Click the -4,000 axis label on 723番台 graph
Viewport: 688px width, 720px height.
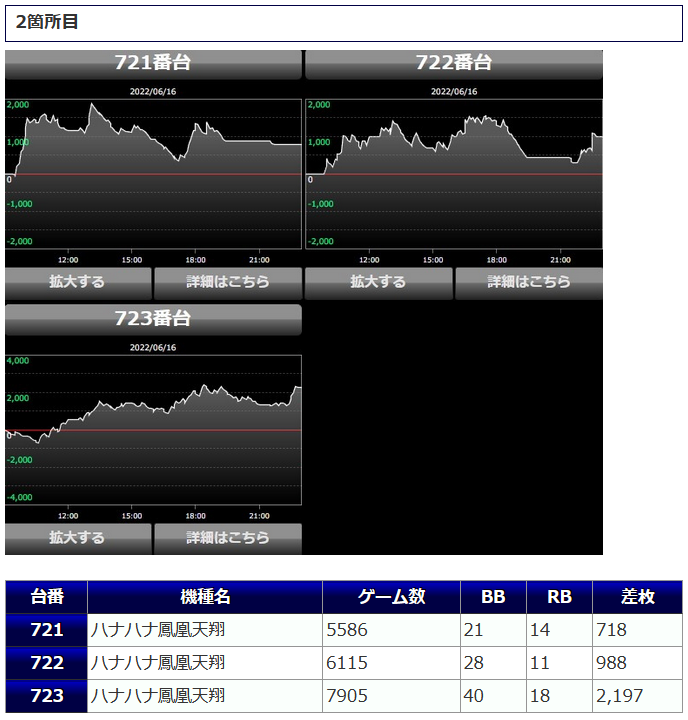19,497
